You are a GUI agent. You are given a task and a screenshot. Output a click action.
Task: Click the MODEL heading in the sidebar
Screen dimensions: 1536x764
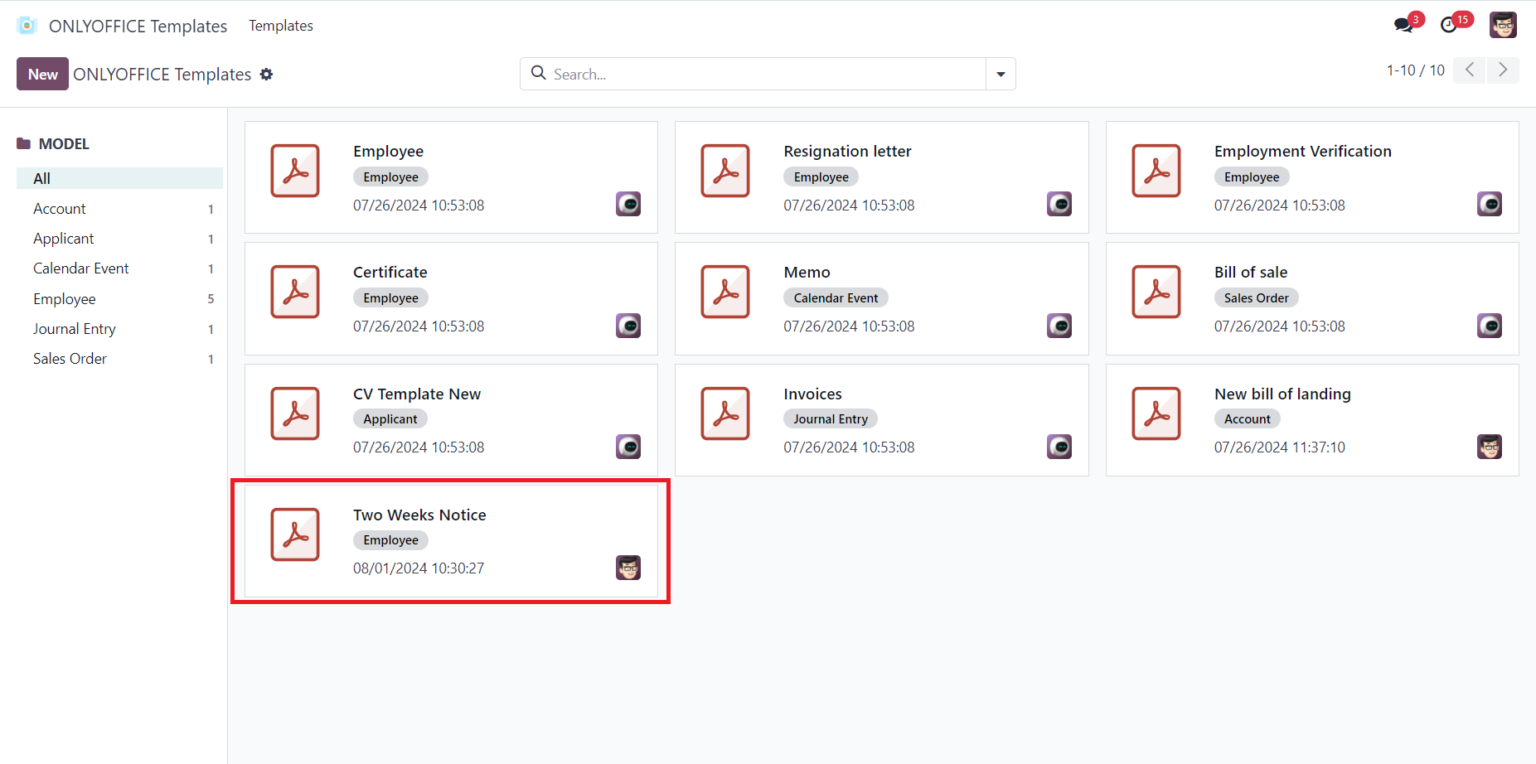pos(63,143)
